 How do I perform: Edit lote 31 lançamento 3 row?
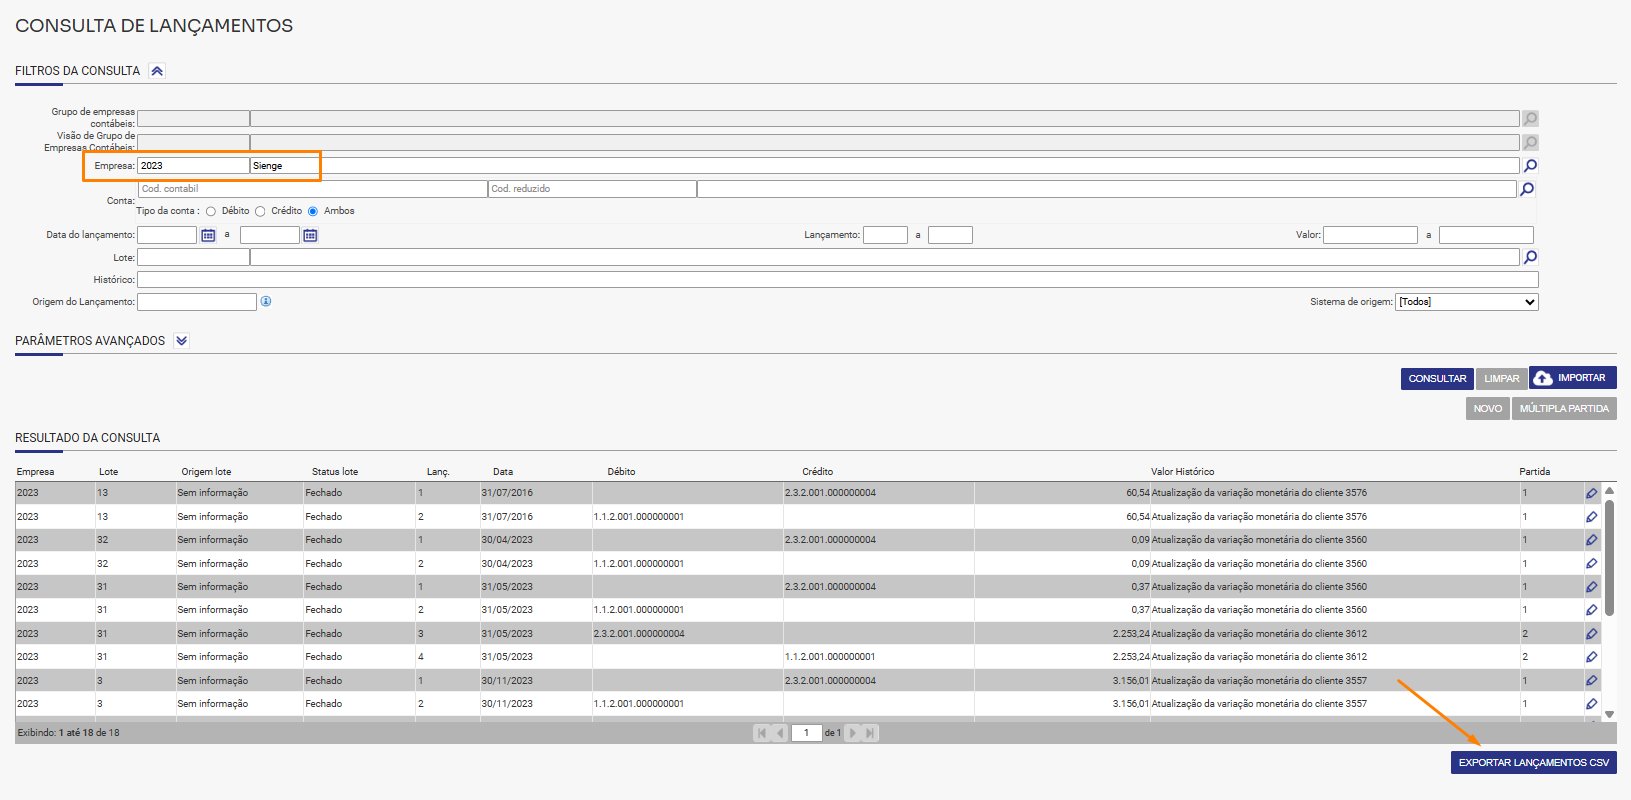(1591, 634)
